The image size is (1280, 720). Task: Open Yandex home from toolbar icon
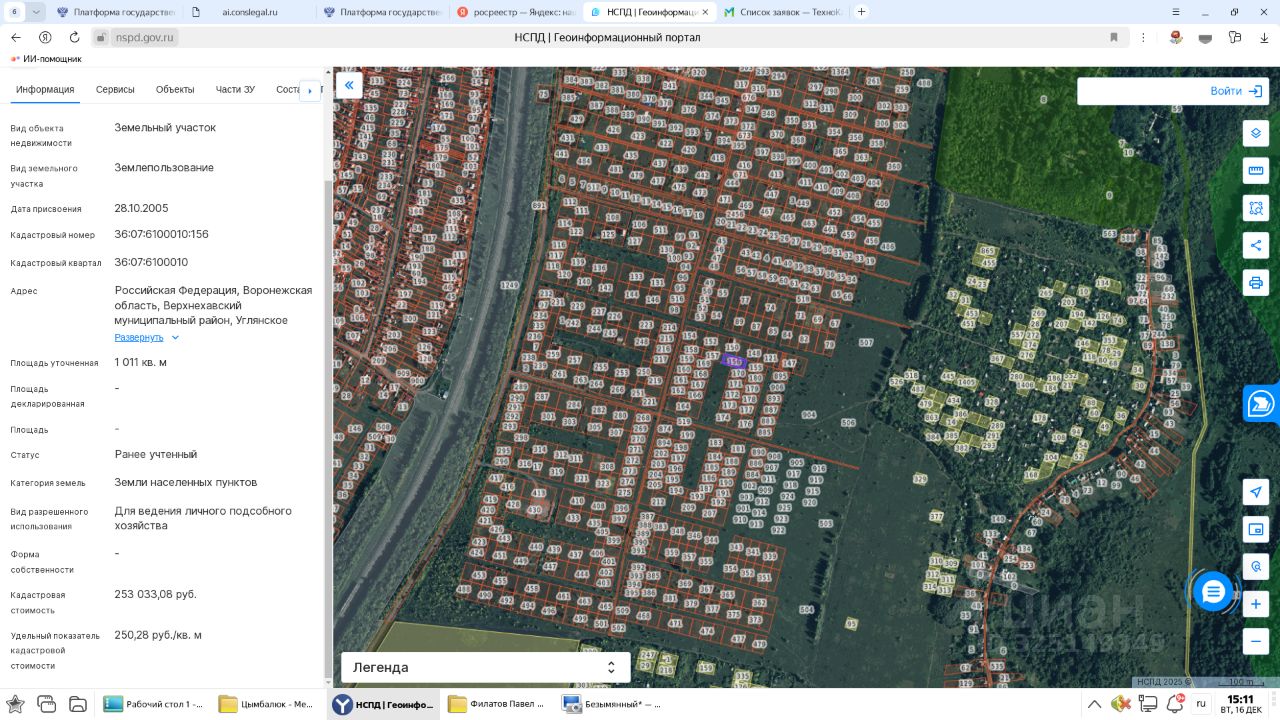[45, 37]
